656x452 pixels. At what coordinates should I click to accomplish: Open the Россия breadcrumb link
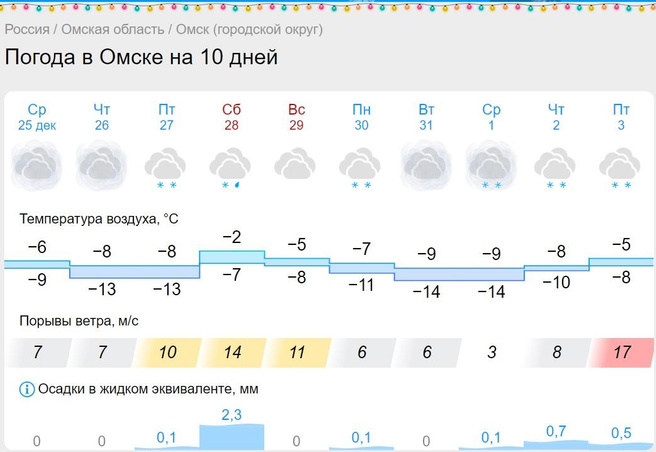27,30
